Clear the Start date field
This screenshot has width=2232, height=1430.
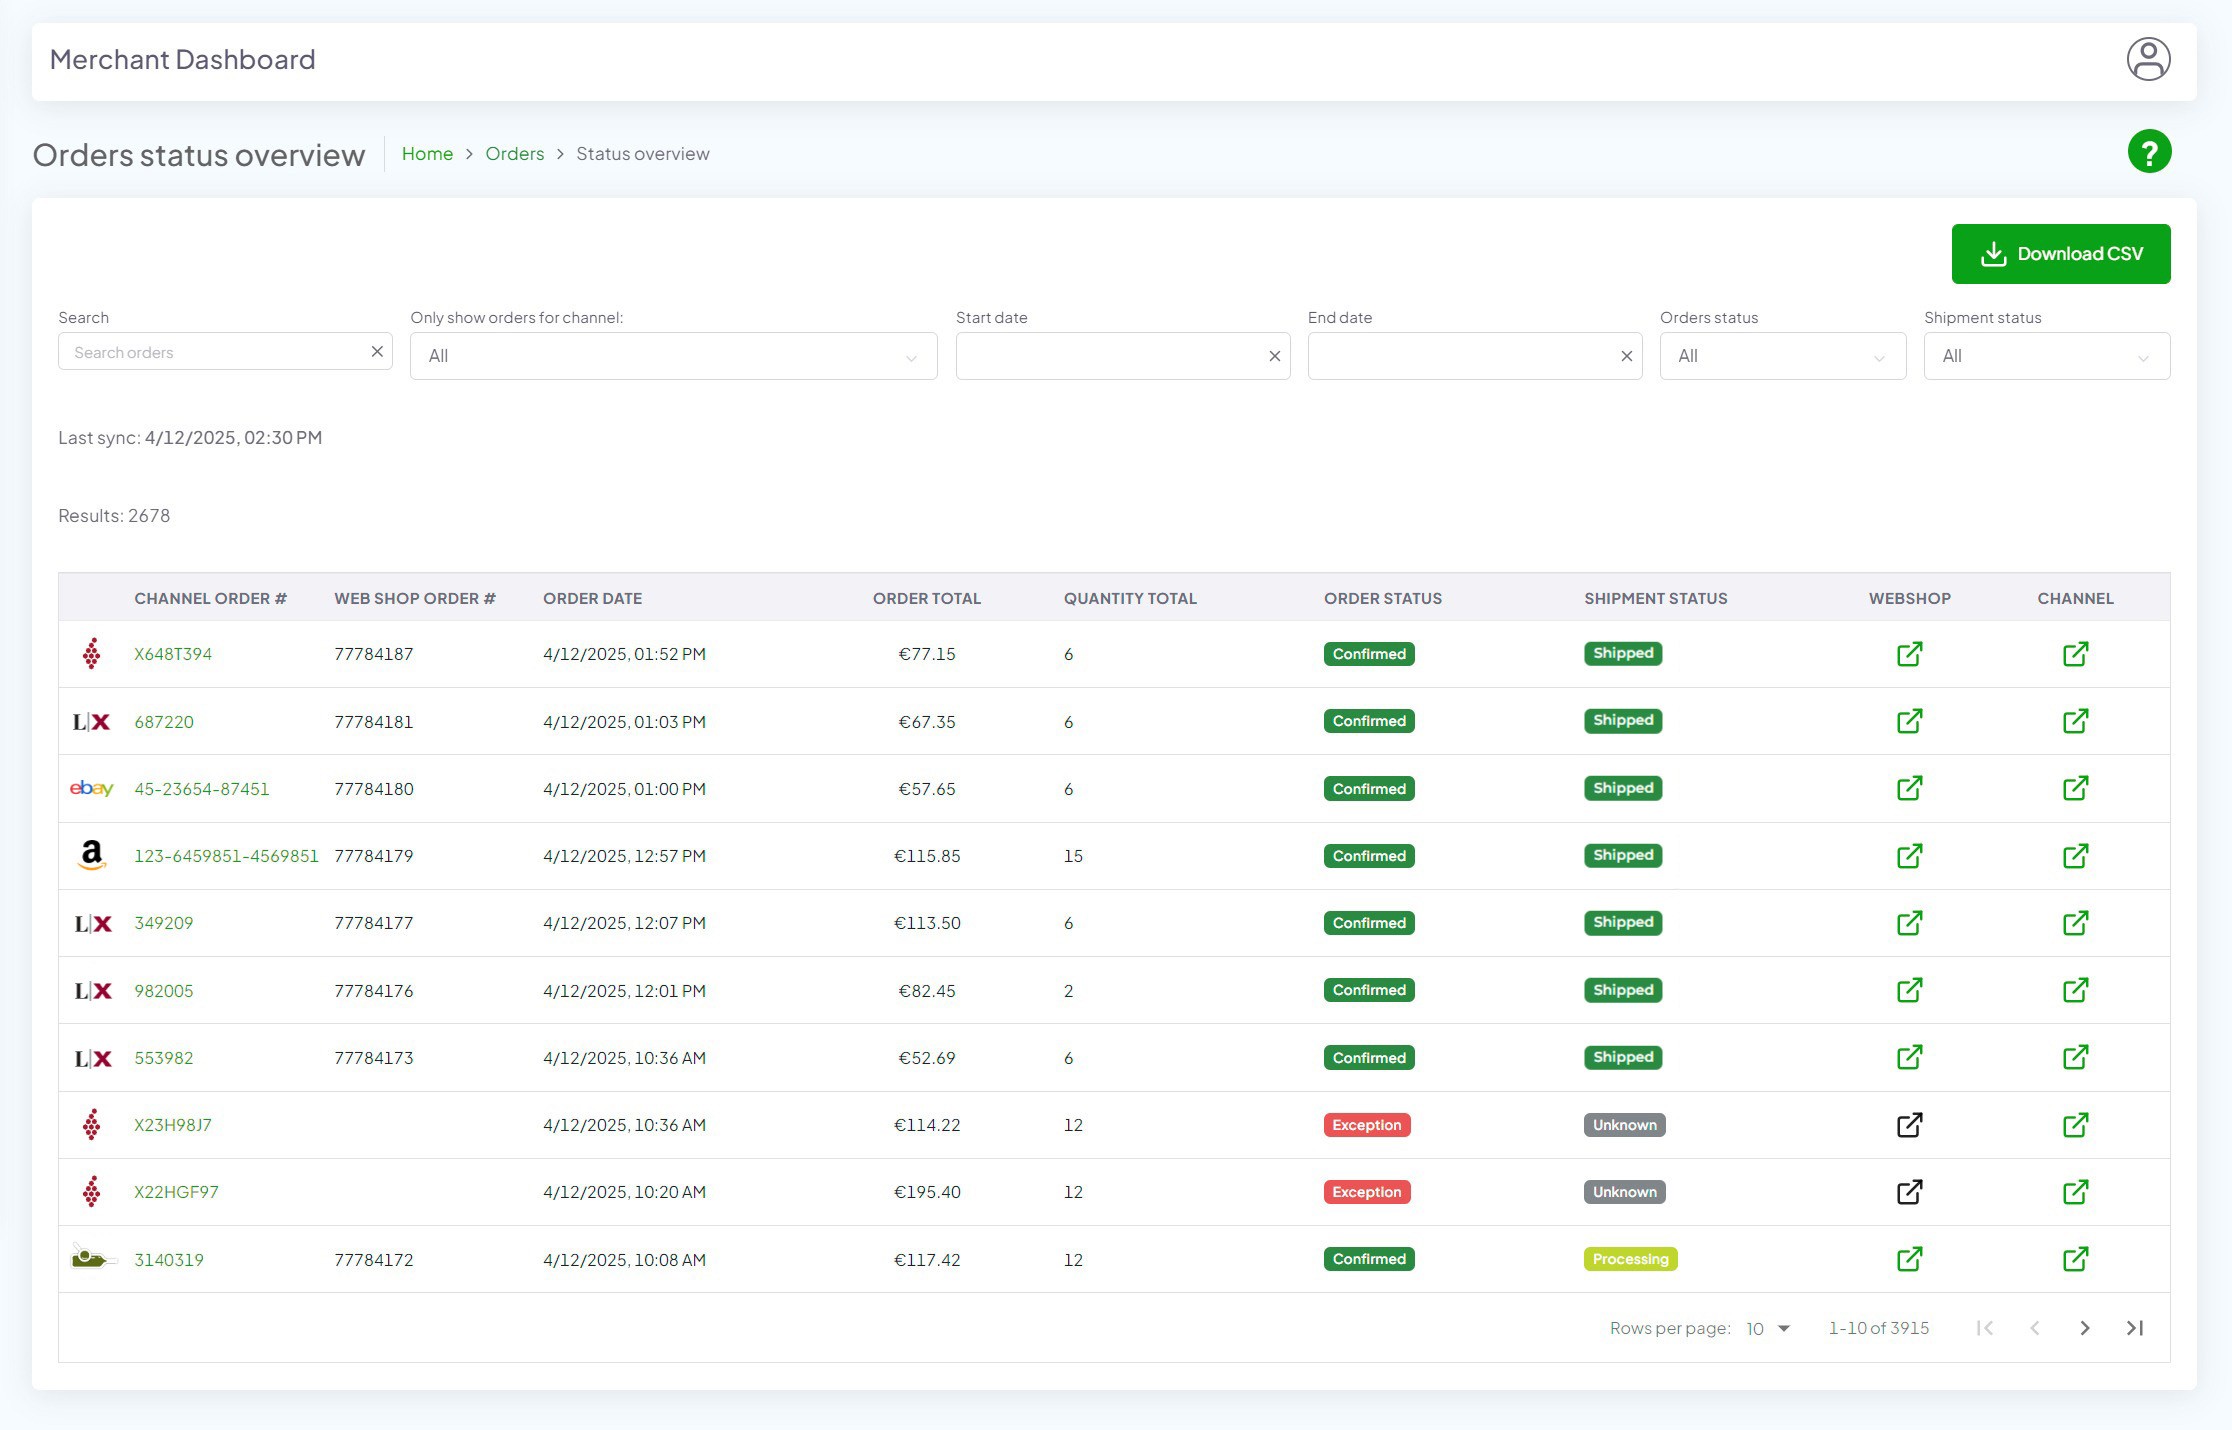tap(1274, 356)
